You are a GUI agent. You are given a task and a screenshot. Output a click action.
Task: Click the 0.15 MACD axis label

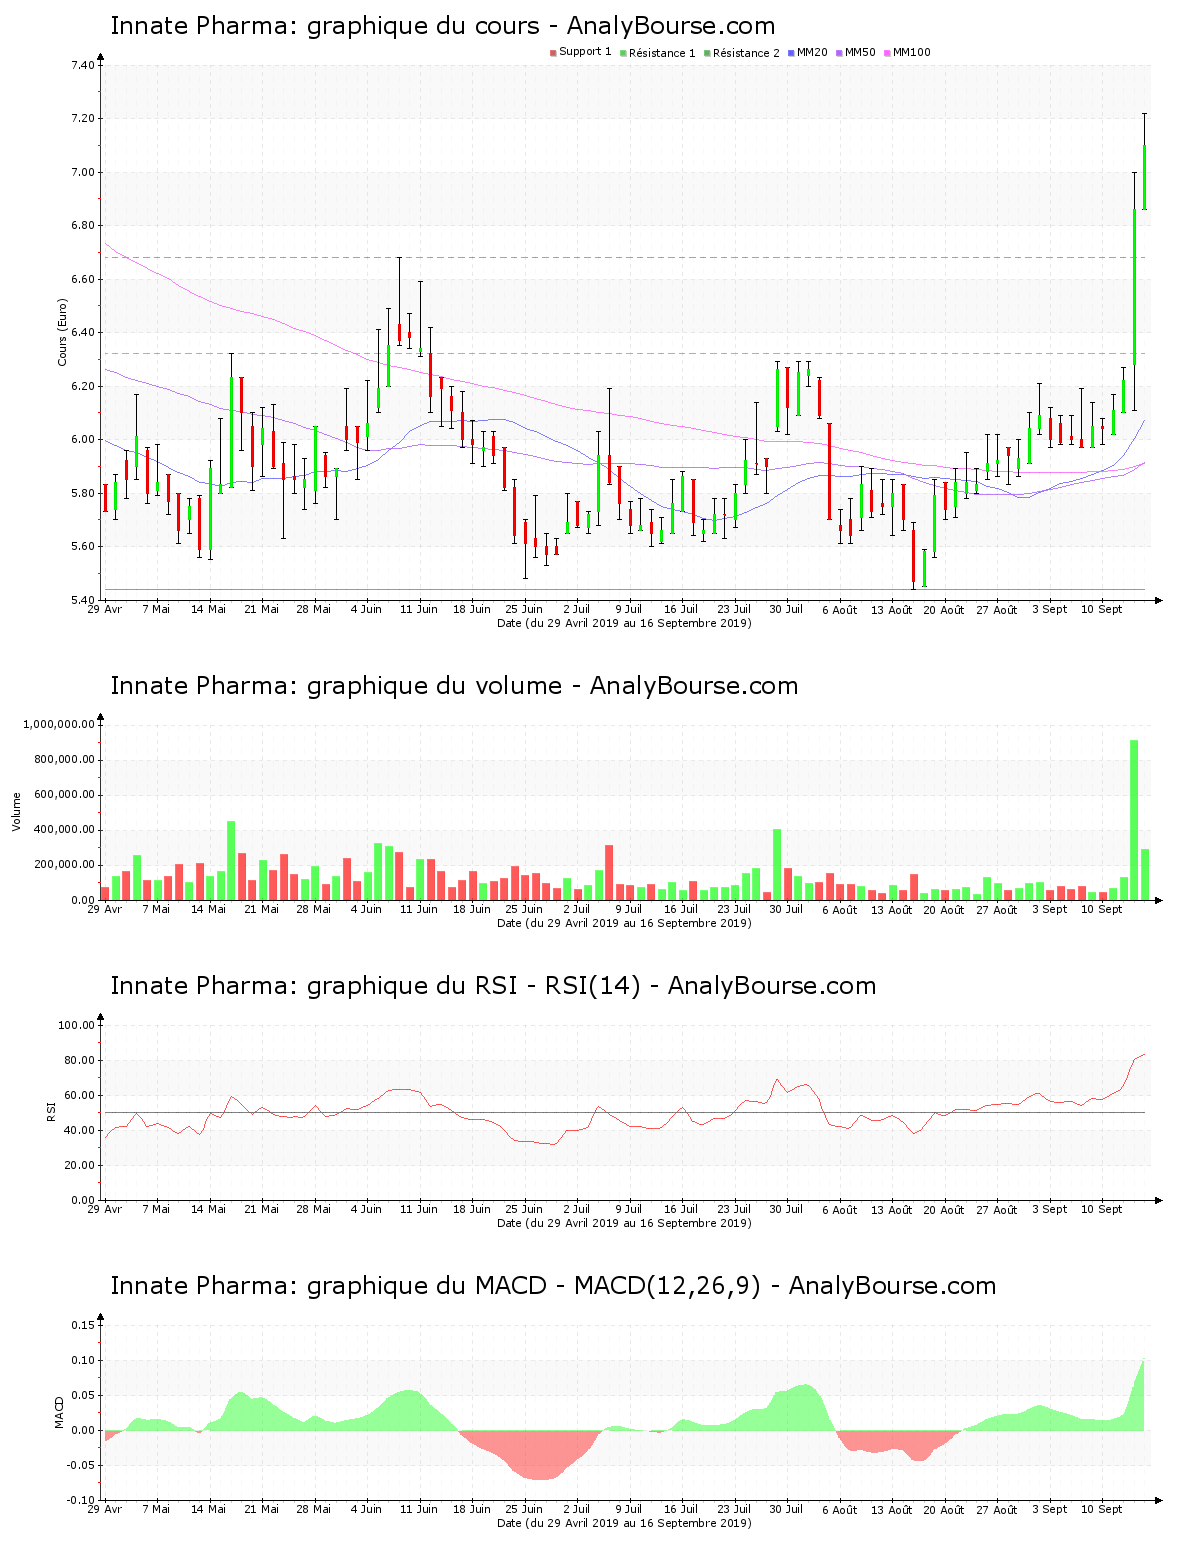point(83,1325)
